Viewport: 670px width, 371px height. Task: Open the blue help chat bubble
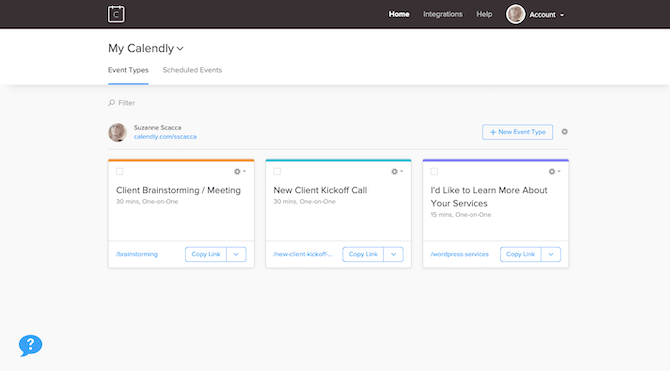[30, 345]
